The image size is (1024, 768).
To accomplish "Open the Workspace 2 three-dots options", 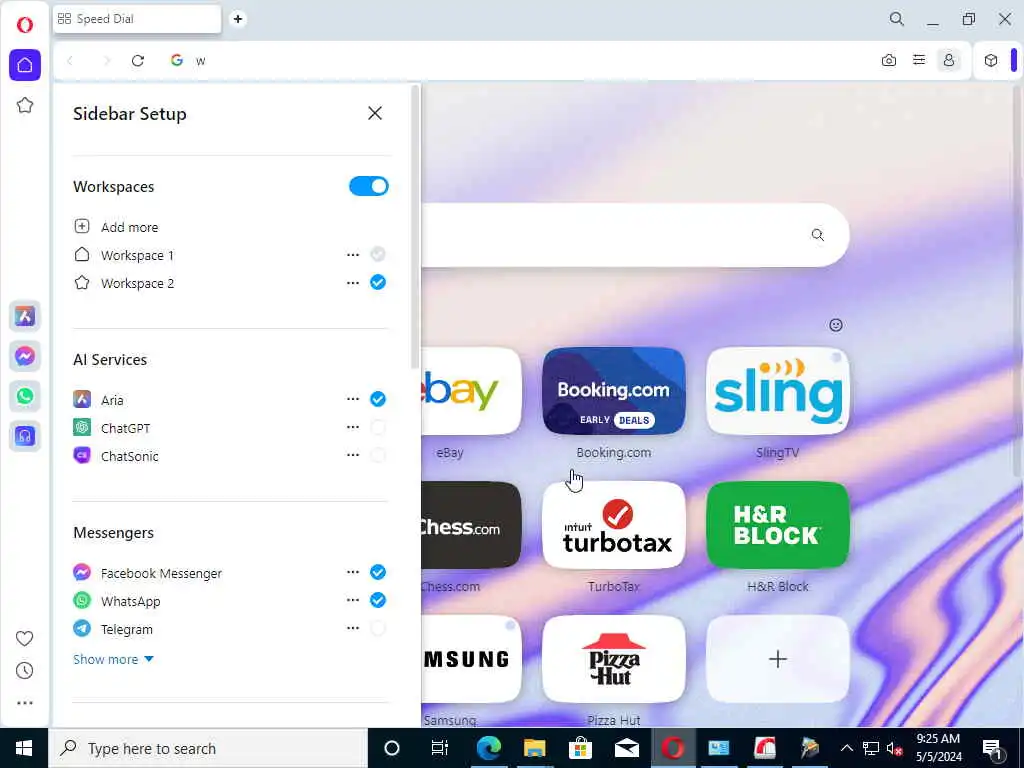I will point(353,283).
